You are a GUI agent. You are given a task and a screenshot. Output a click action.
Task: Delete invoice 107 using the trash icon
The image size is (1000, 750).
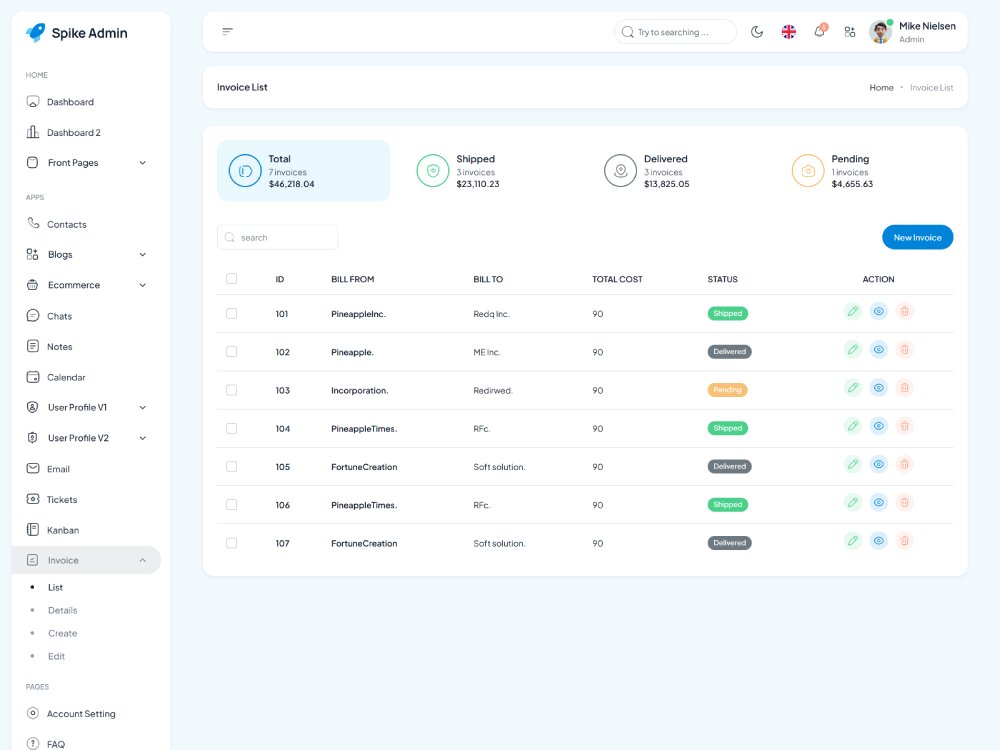click(x=904, y=540)
